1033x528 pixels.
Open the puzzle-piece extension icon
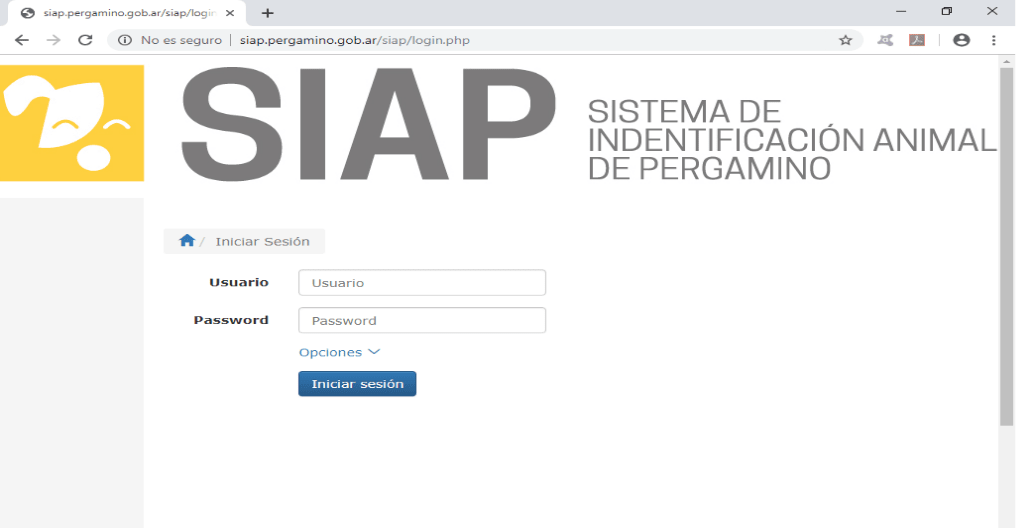[x=885, y=40]
